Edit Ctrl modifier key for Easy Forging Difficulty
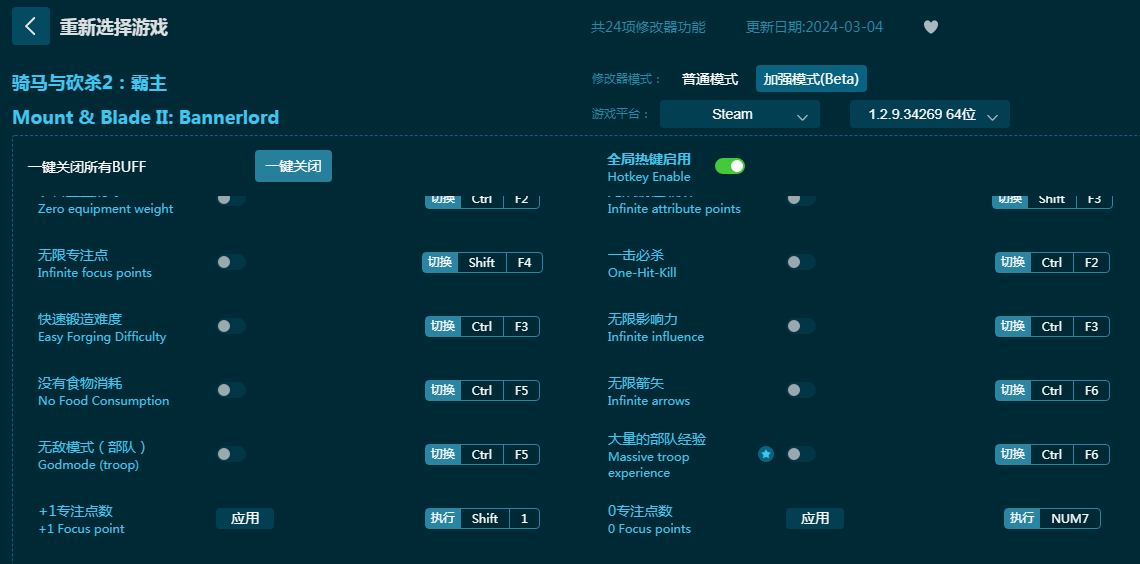This screenshot has width=1140, height=564. [482, 326]
